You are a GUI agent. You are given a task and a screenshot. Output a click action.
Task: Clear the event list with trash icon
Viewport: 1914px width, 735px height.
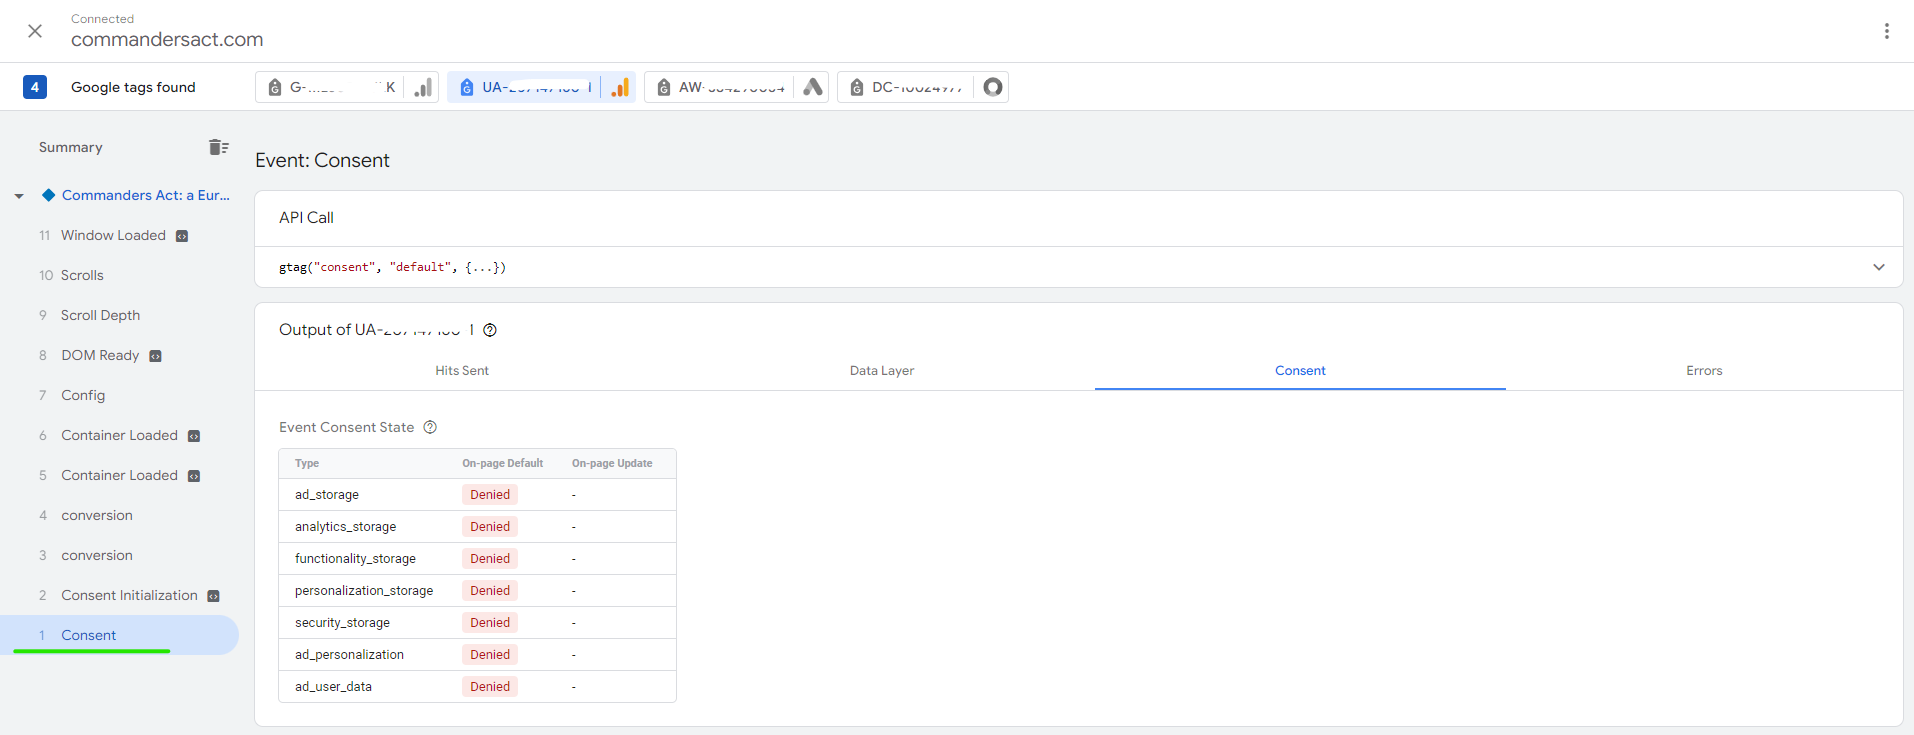pos(218,147)
